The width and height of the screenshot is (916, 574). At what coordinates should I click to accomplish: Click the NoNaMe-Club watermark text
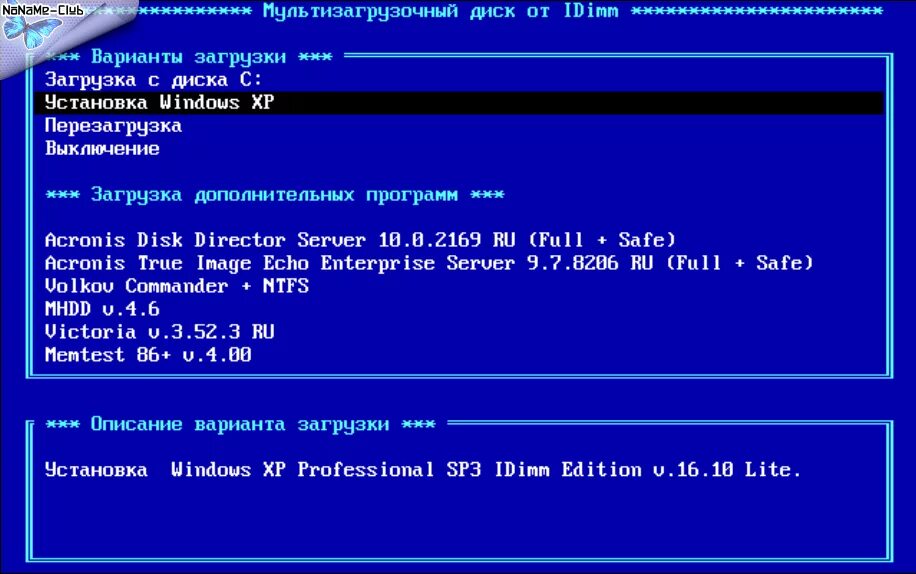(43, 10)
